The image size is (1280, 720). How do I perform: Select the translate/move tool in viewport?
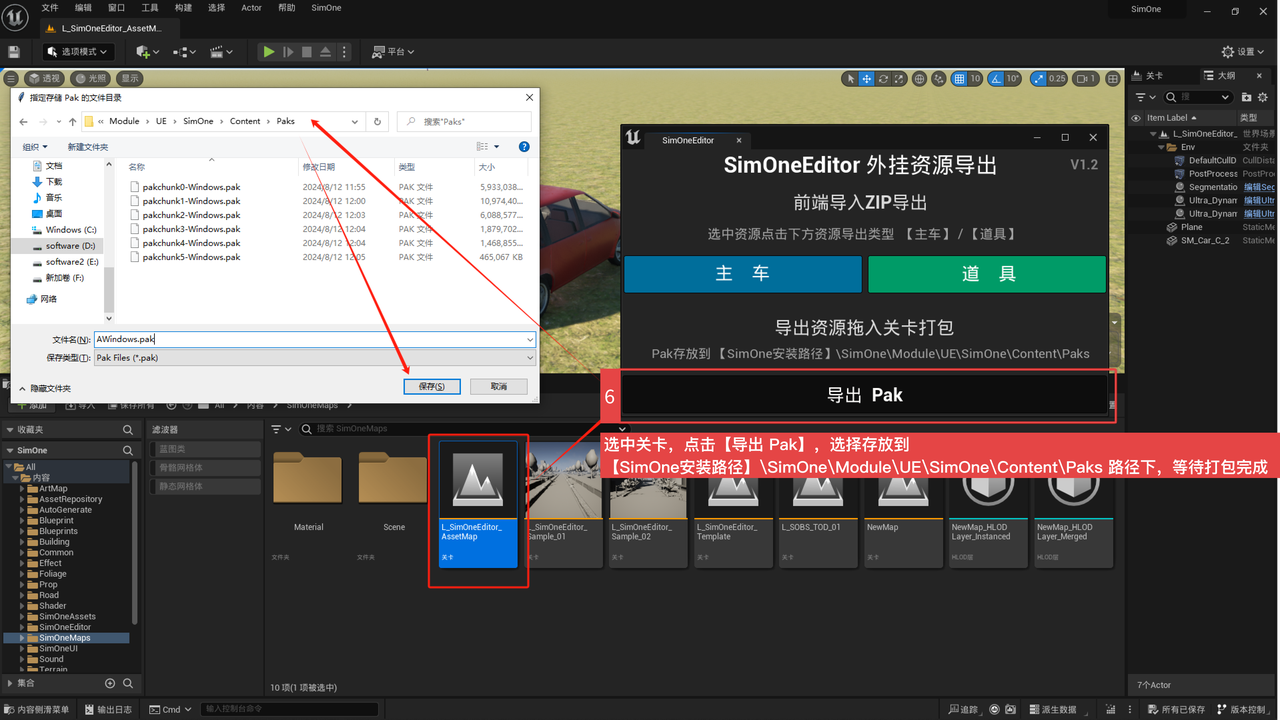[867, 79]
